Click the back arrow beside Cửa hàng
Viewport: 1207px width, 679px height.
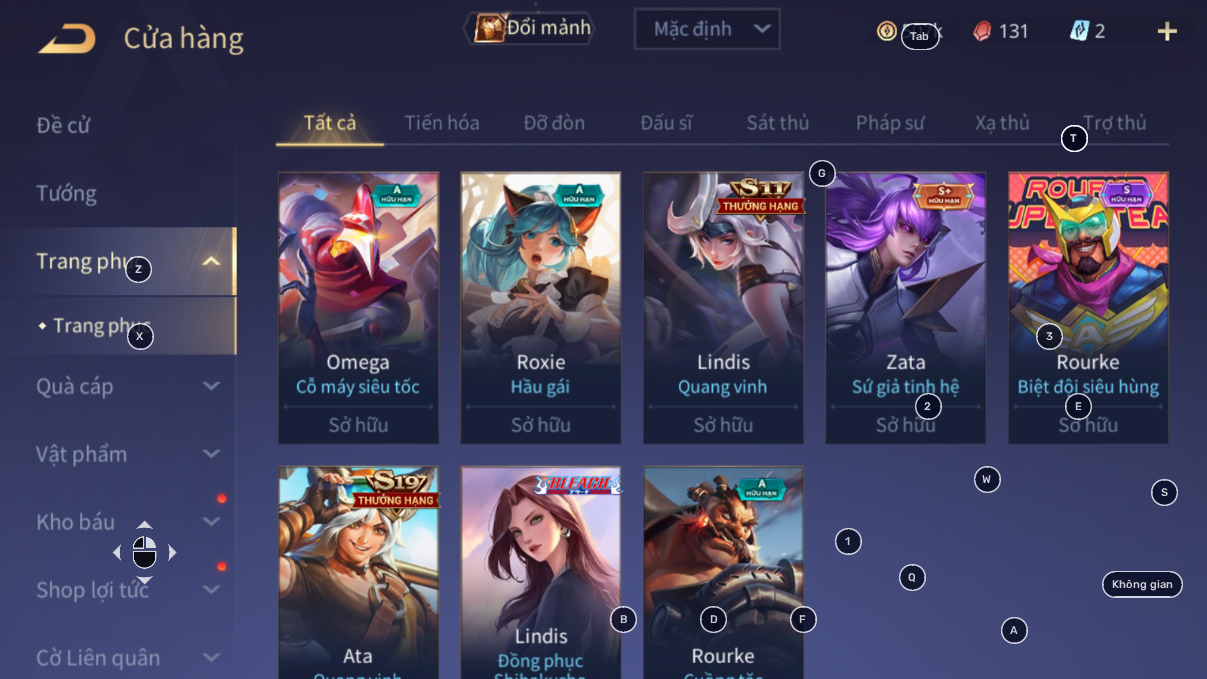tap(67, 39)
